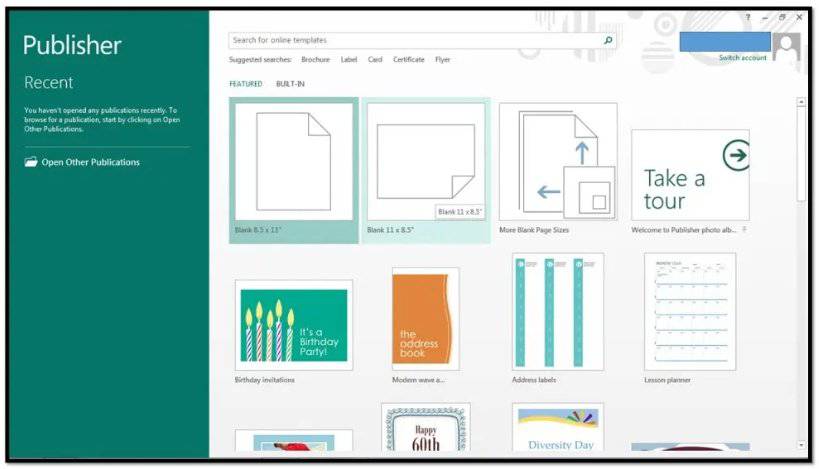Choose the Blank 11 x 8.5 landscape template
This screenshot has width=819, height=469.
[x=425, y=164]
